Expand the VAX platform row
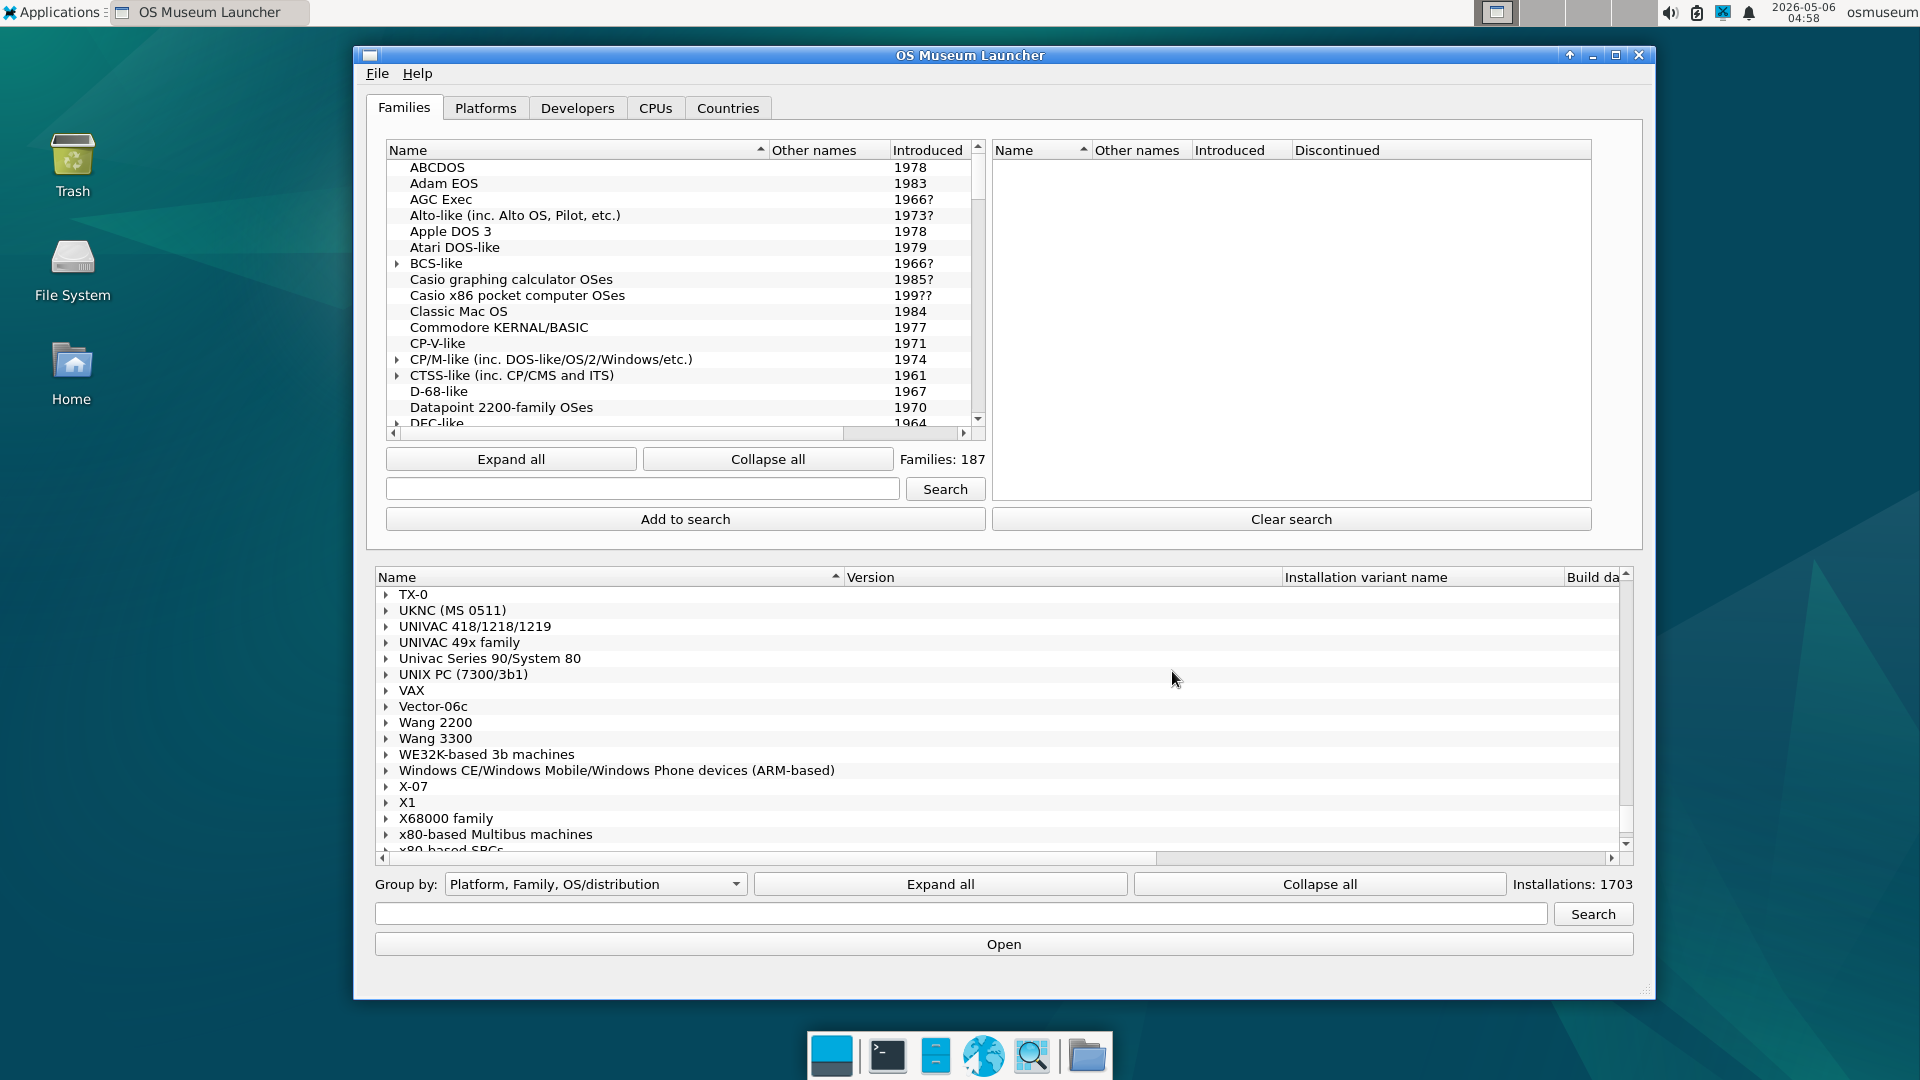This screenshot has height=1080, width=1920. point(386,691)
